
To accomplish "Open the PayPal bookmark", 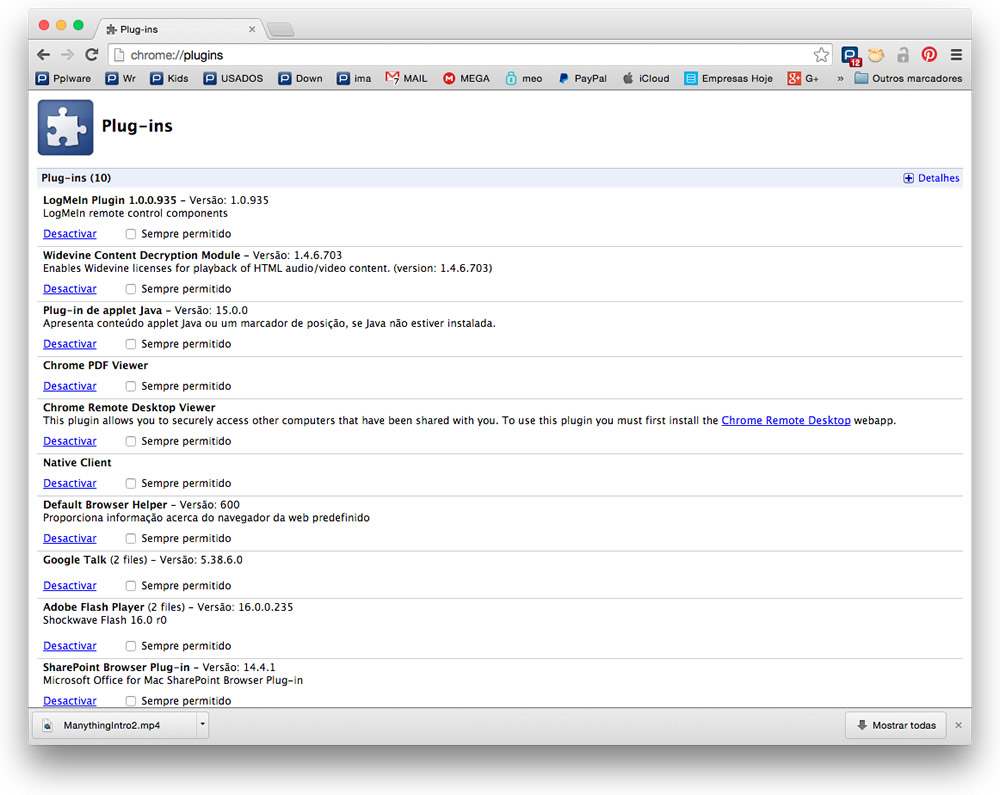I will (582, 78).
